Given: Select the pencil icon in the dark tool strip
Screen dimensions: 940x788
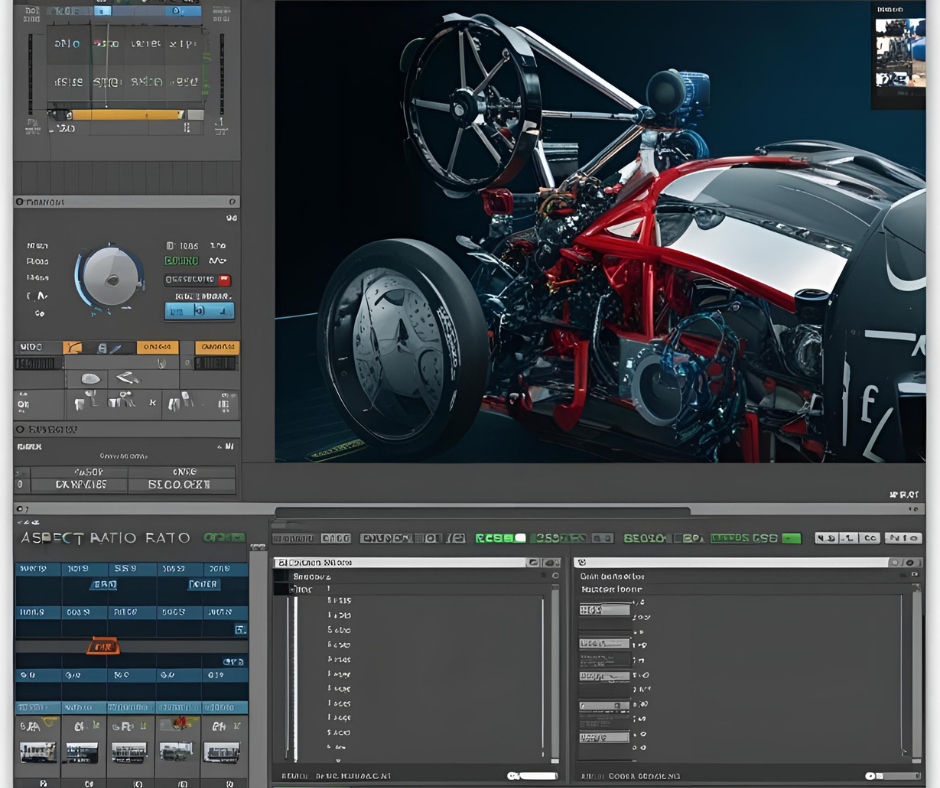Looking at the screenshot, I should tap(116, 348).
